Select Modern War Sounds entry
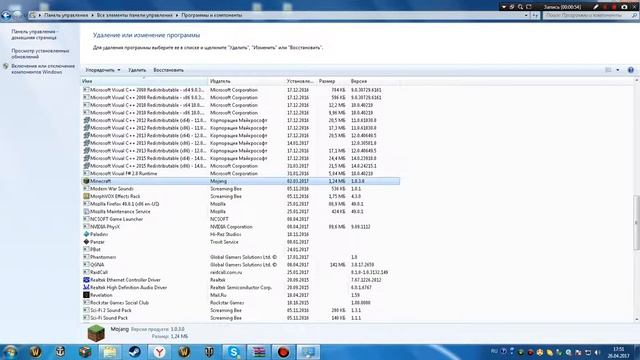 [240, 189]
